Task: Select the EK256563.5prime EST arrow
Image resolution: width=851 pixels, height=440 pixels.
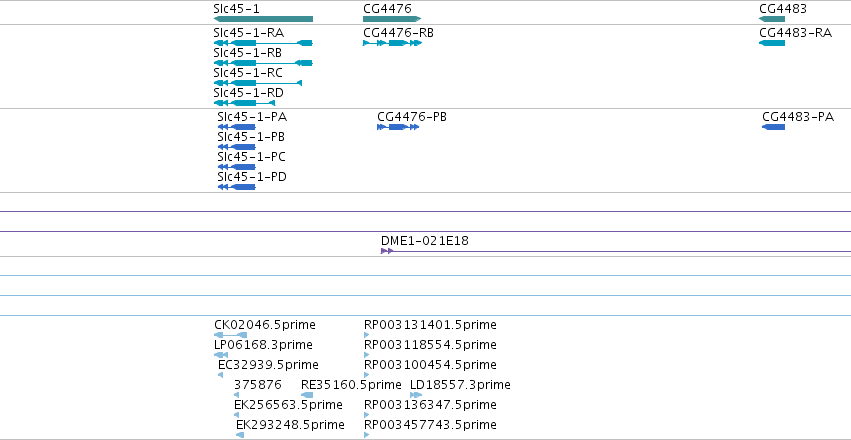Action: (x=237, y=415)
